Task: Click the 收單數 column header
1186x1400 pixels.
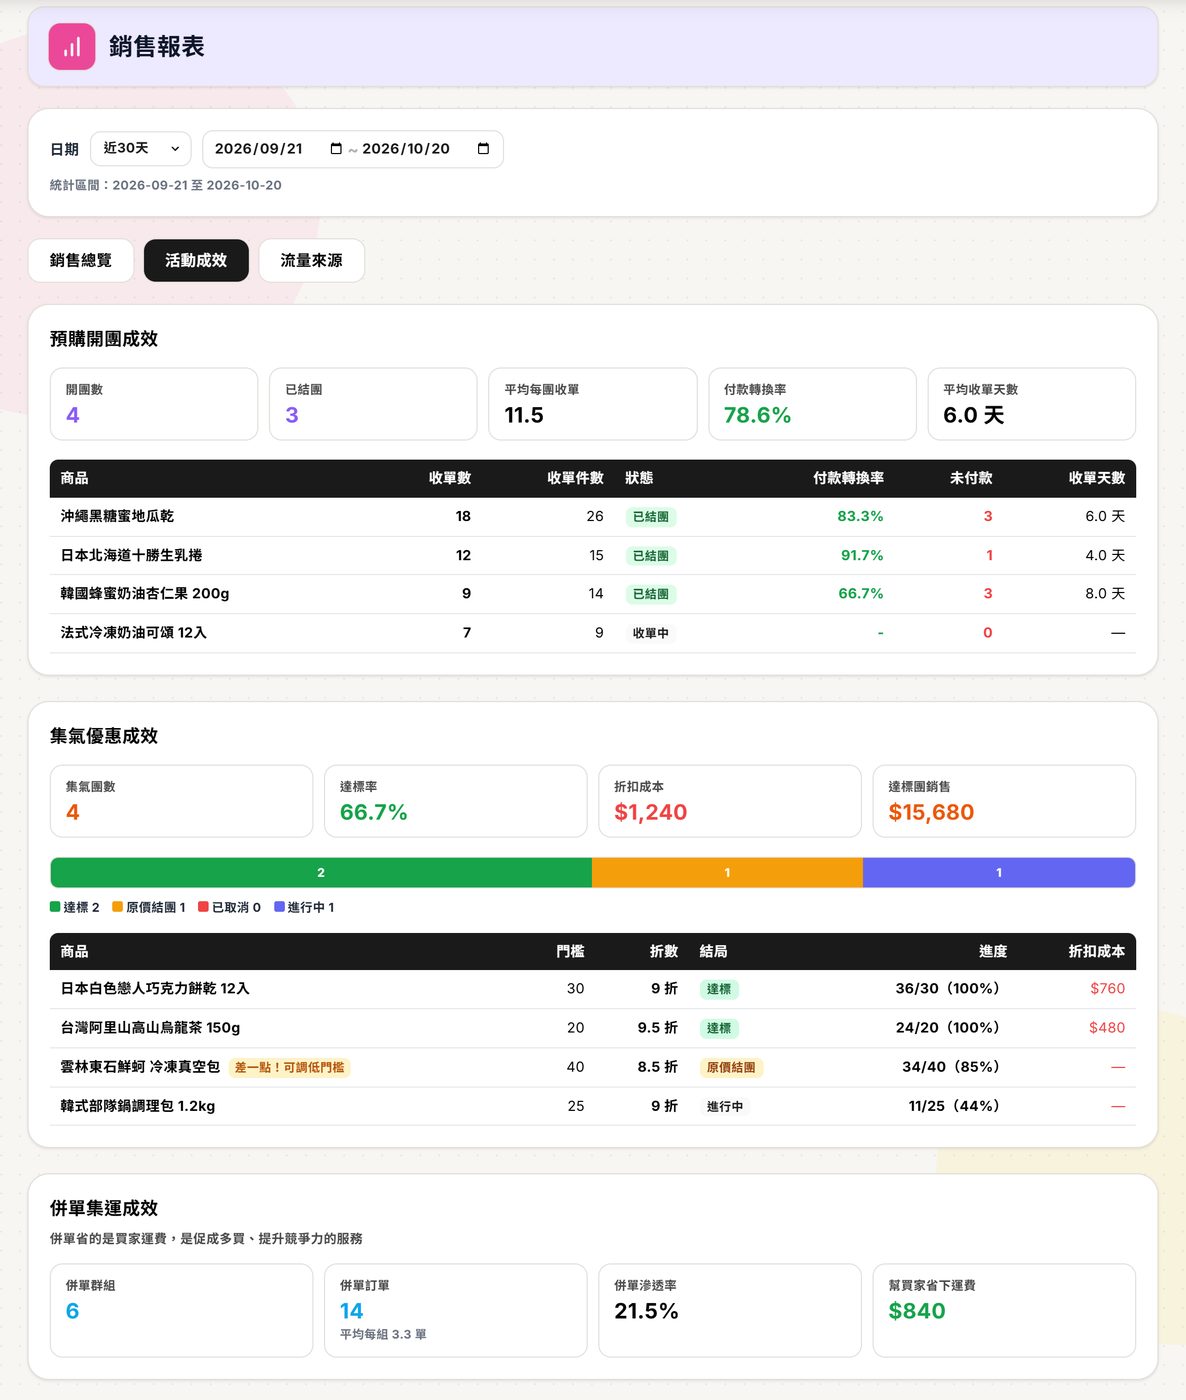Action: [450, 478]
